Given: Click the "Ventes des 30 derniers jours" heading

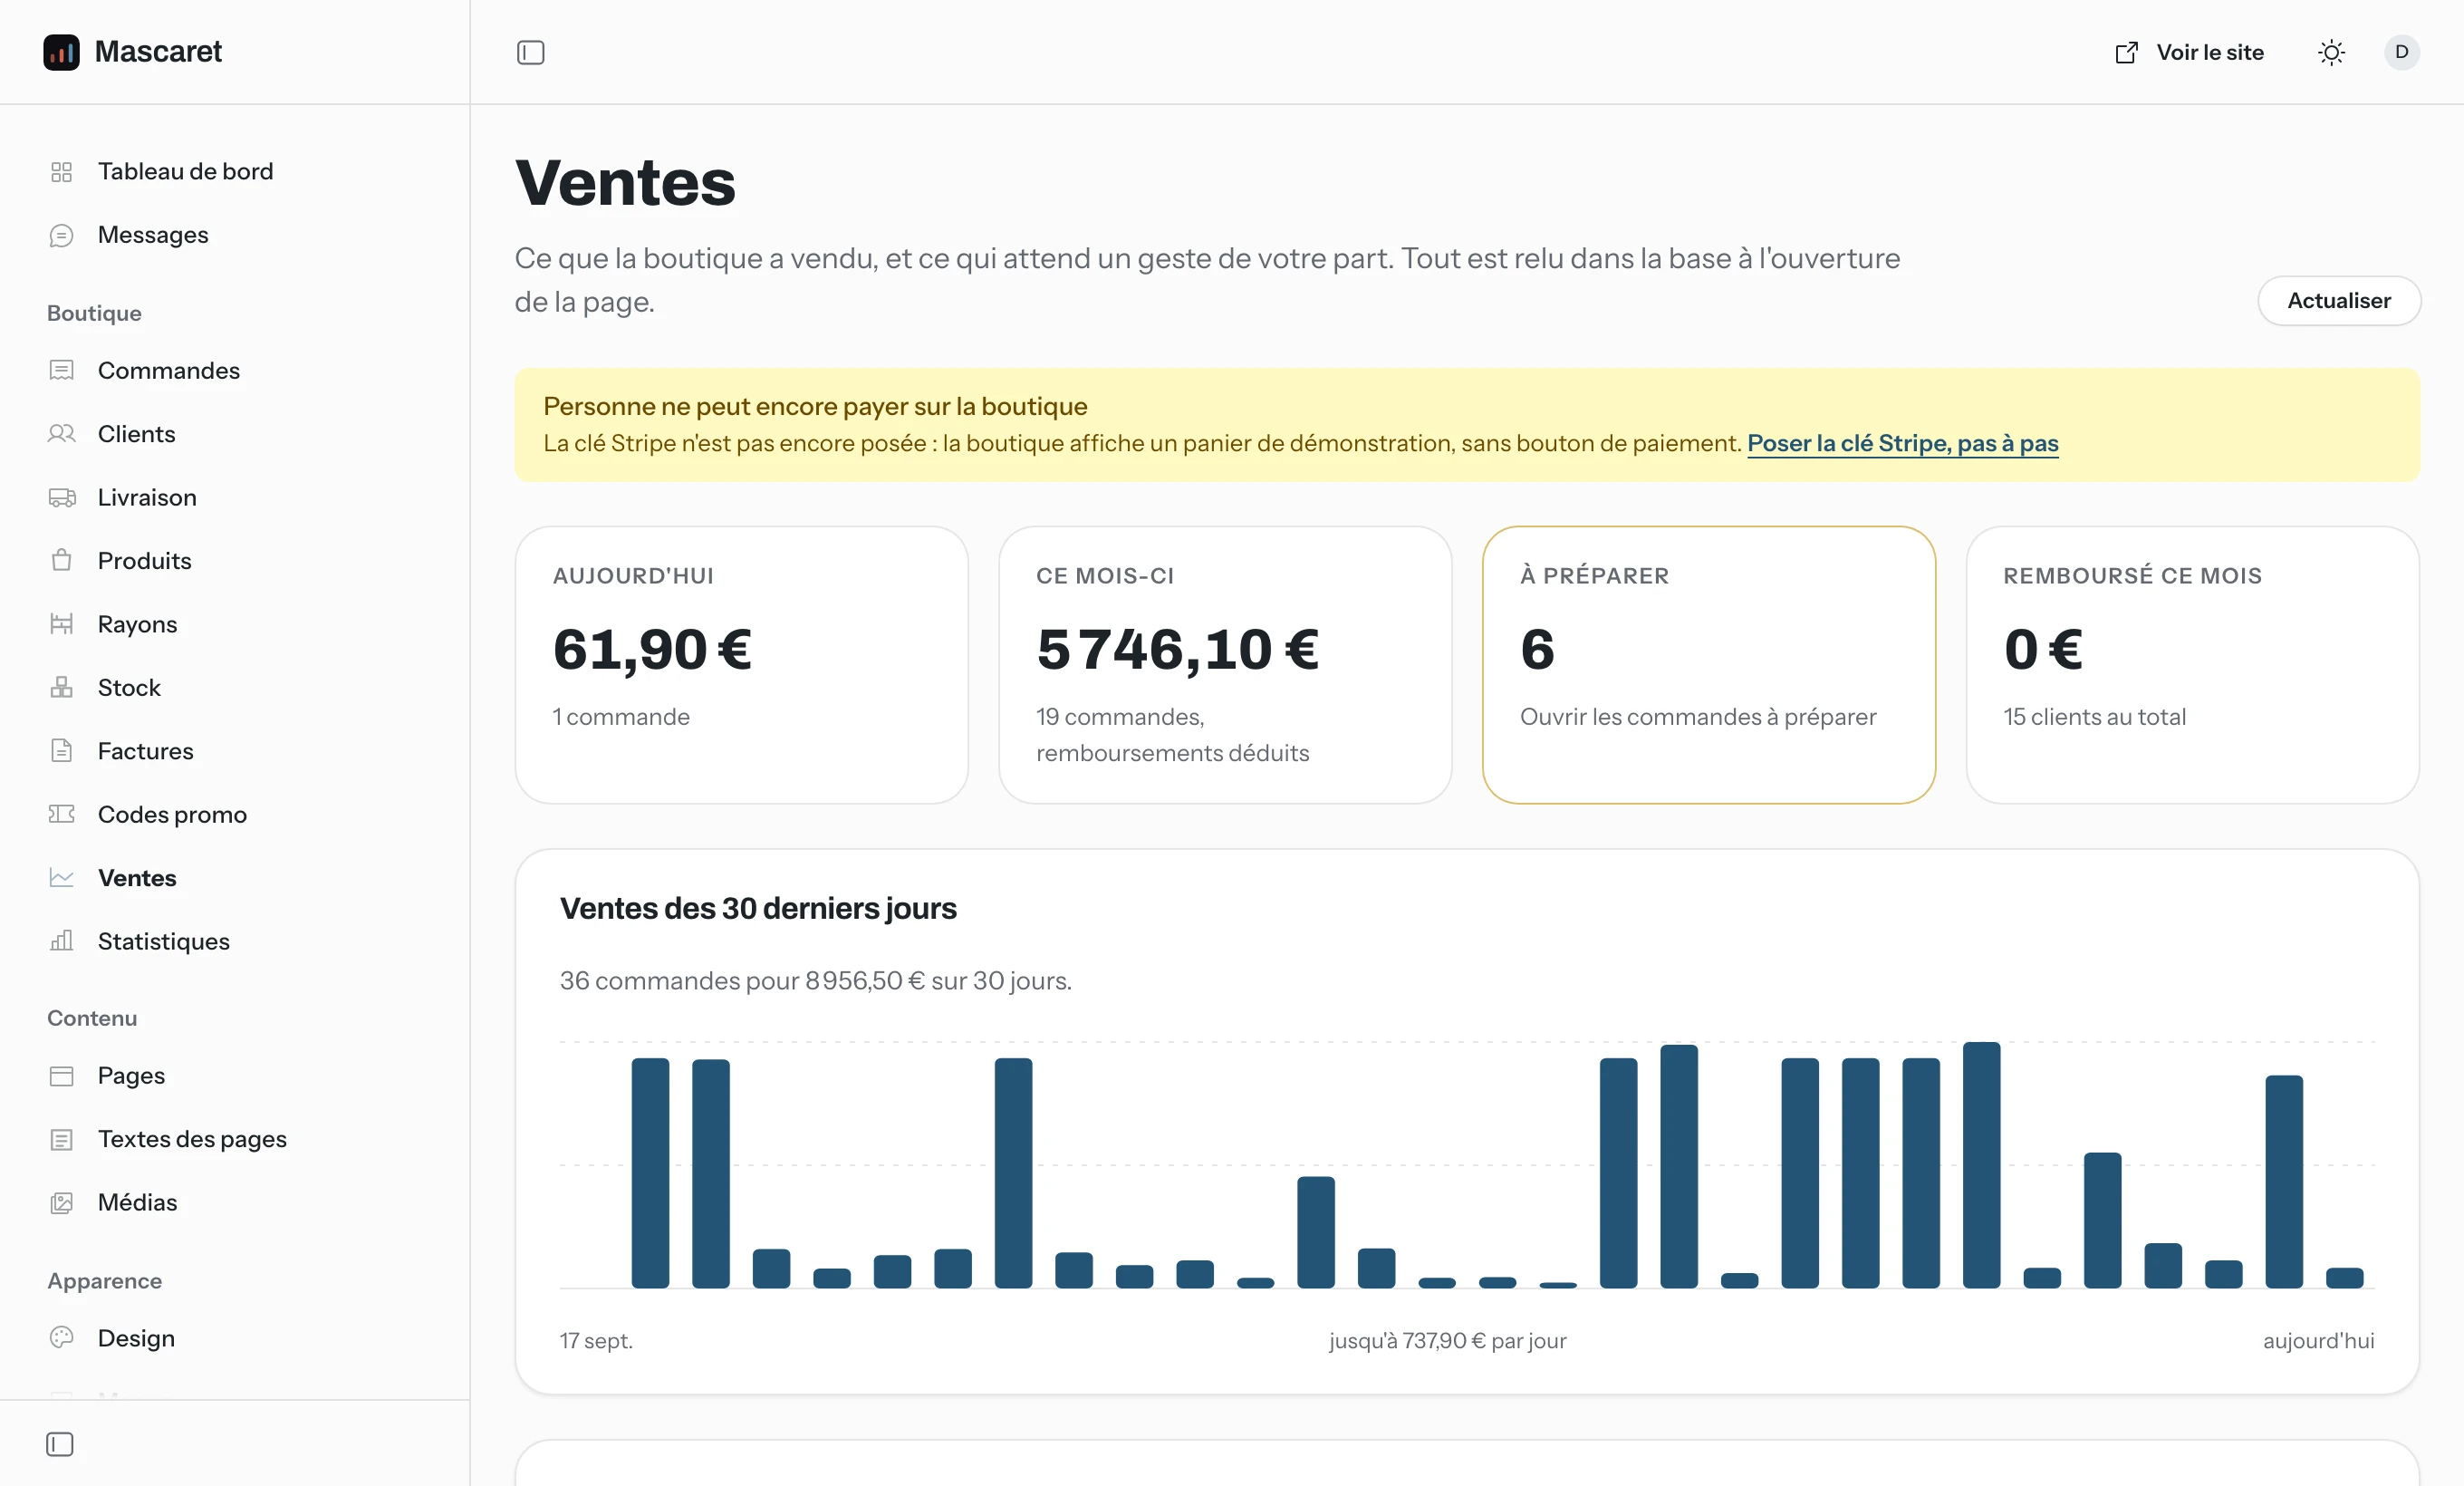Looking at the screenshot, I should pos(758,908).
